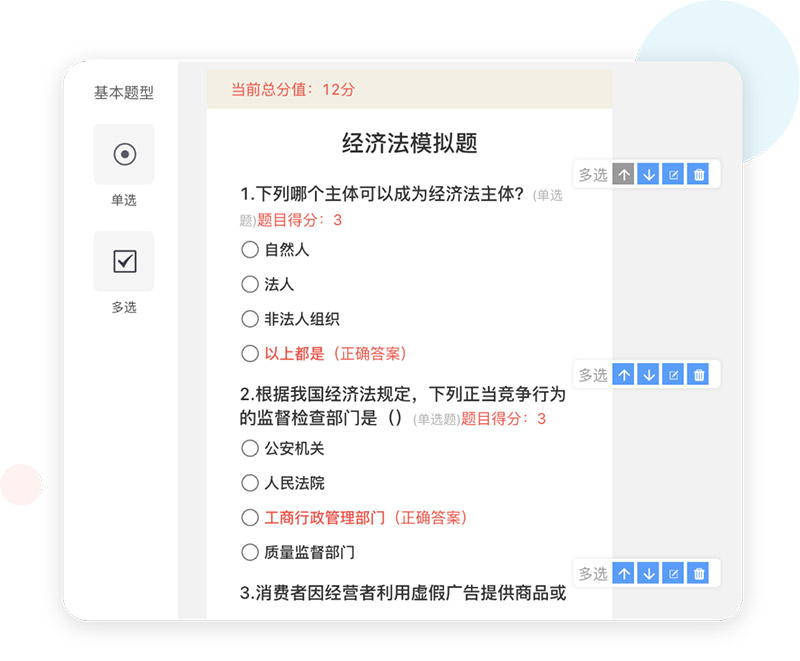
Task: Remove question 3 with the trash icon
Action: point(699,573)
